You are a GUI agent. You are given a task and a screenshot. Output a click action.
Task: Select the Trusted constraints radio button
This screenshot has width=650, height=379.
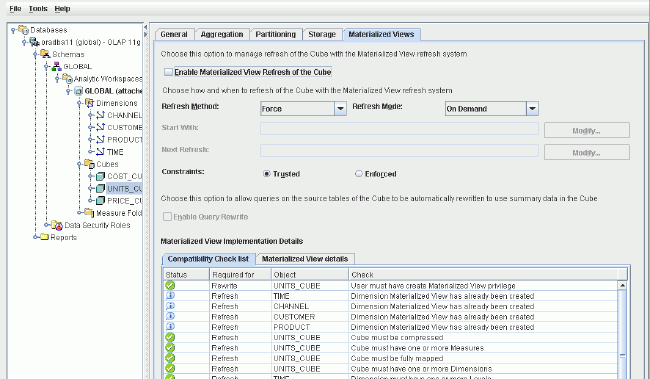tap(267, 174)
